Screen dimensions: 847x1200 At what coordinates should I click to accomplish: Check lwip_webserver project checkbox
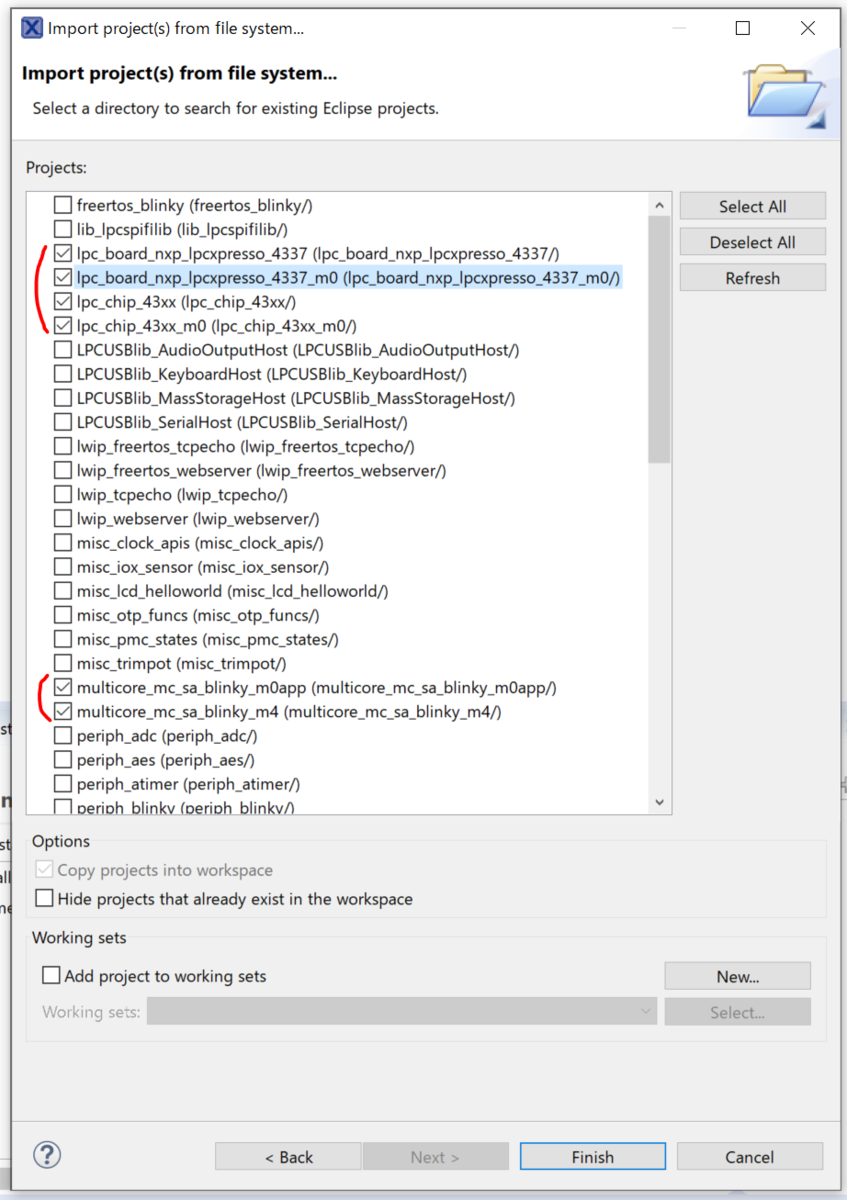63,518
